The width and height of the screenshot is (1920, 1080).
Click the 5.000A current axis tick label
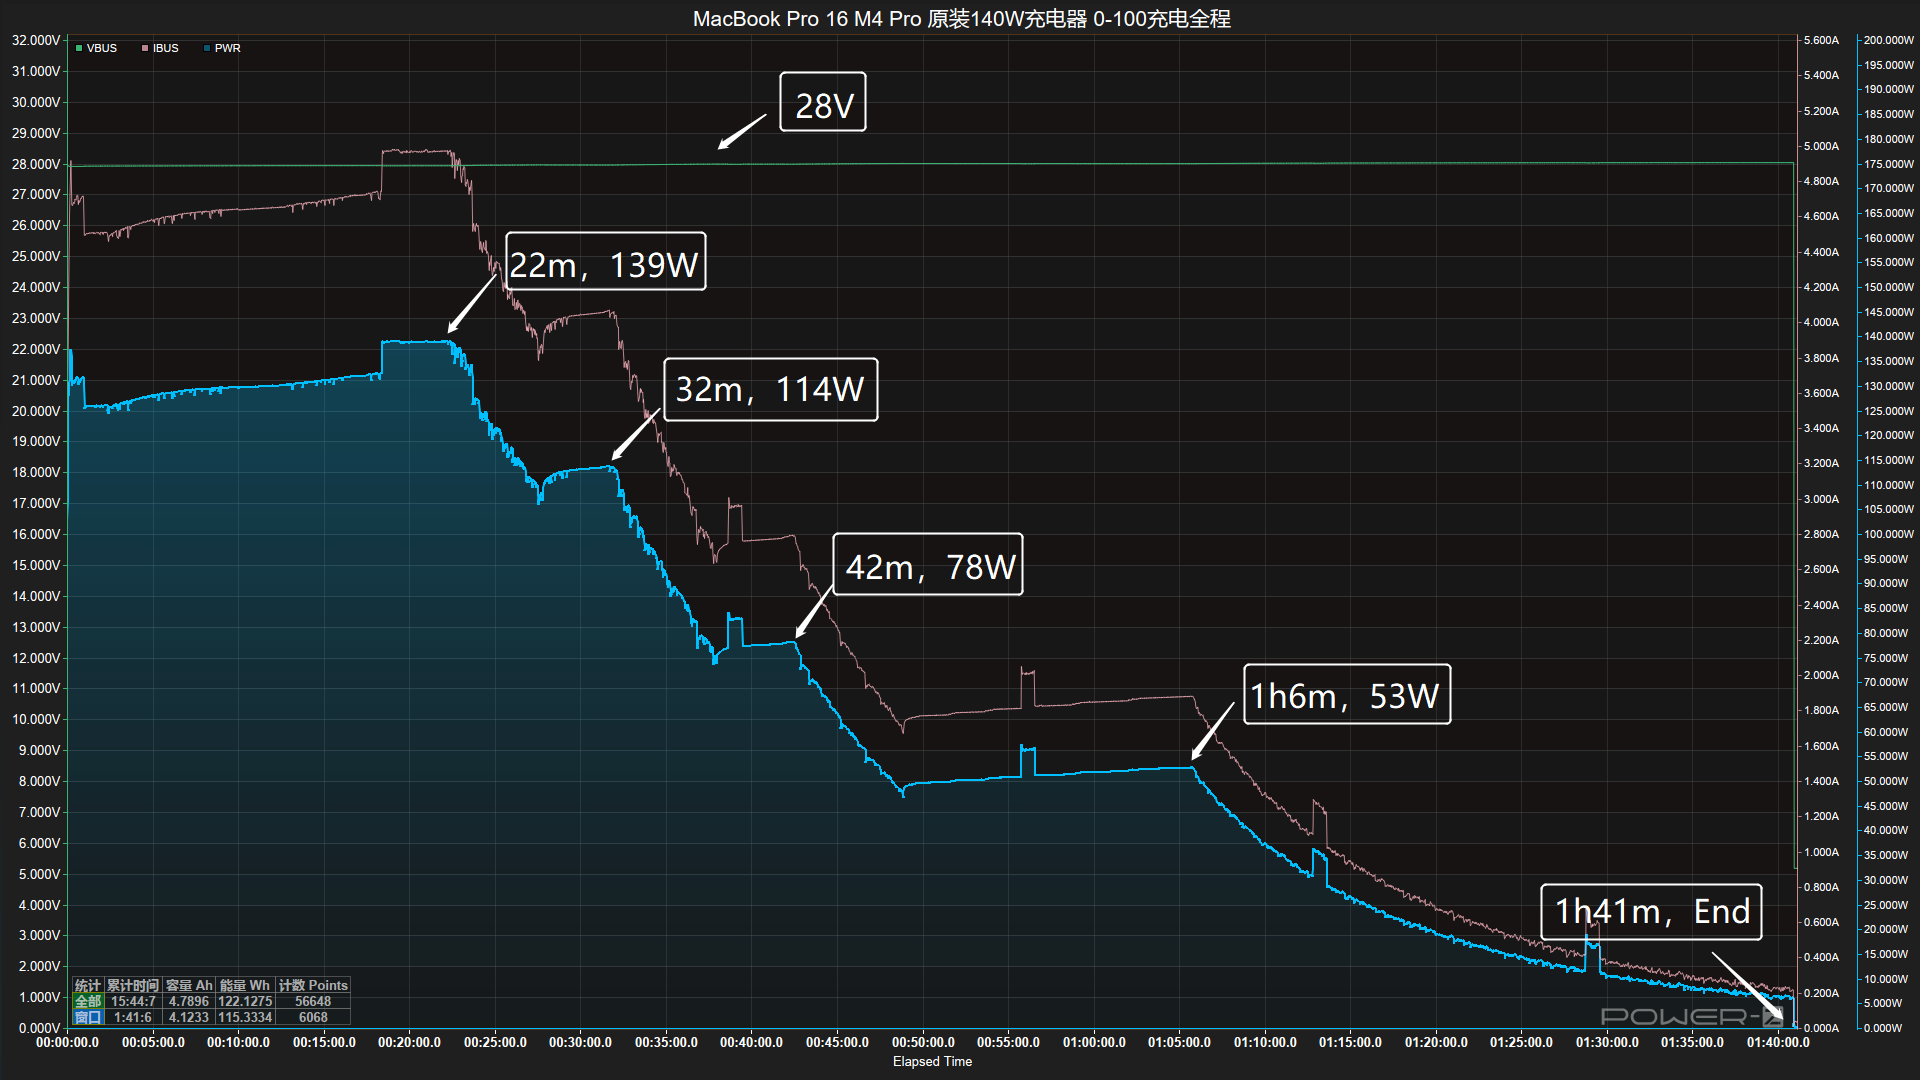[x=1821, y=146]
